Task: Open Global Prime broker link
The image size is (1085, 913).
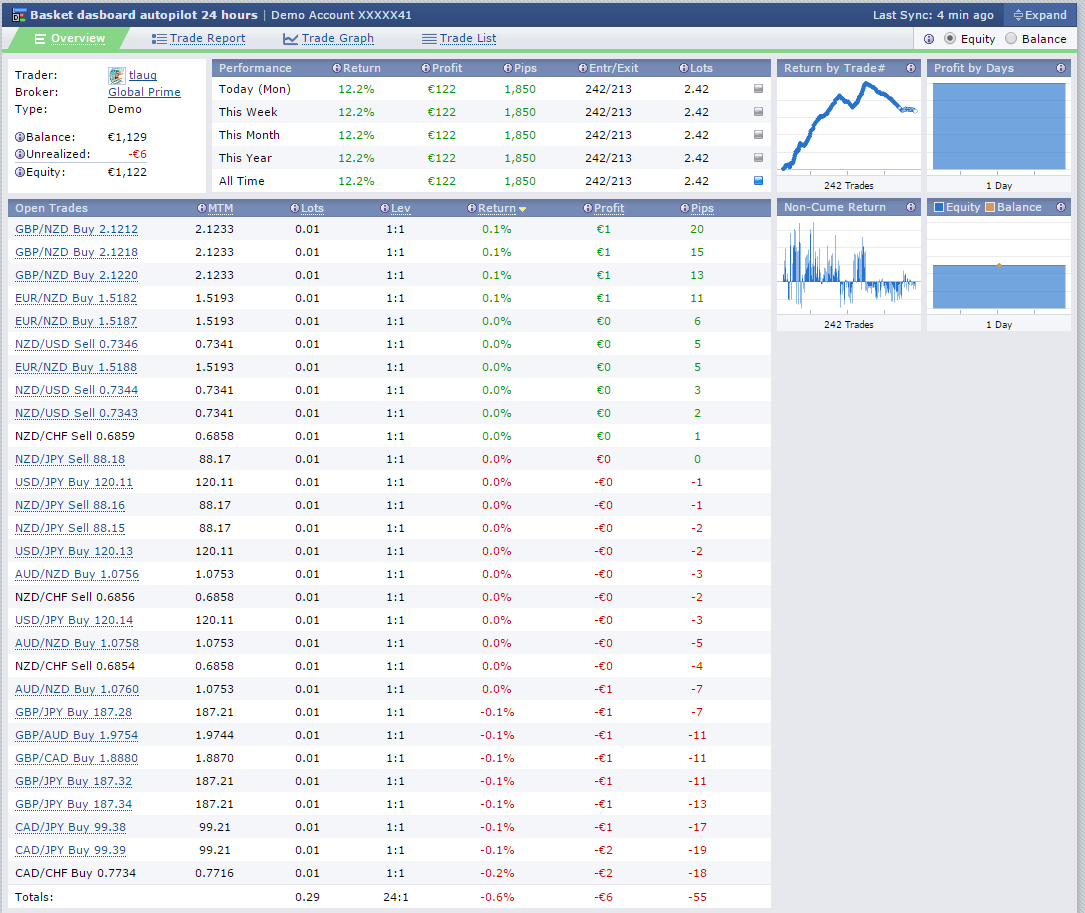Action: (144, 92)
